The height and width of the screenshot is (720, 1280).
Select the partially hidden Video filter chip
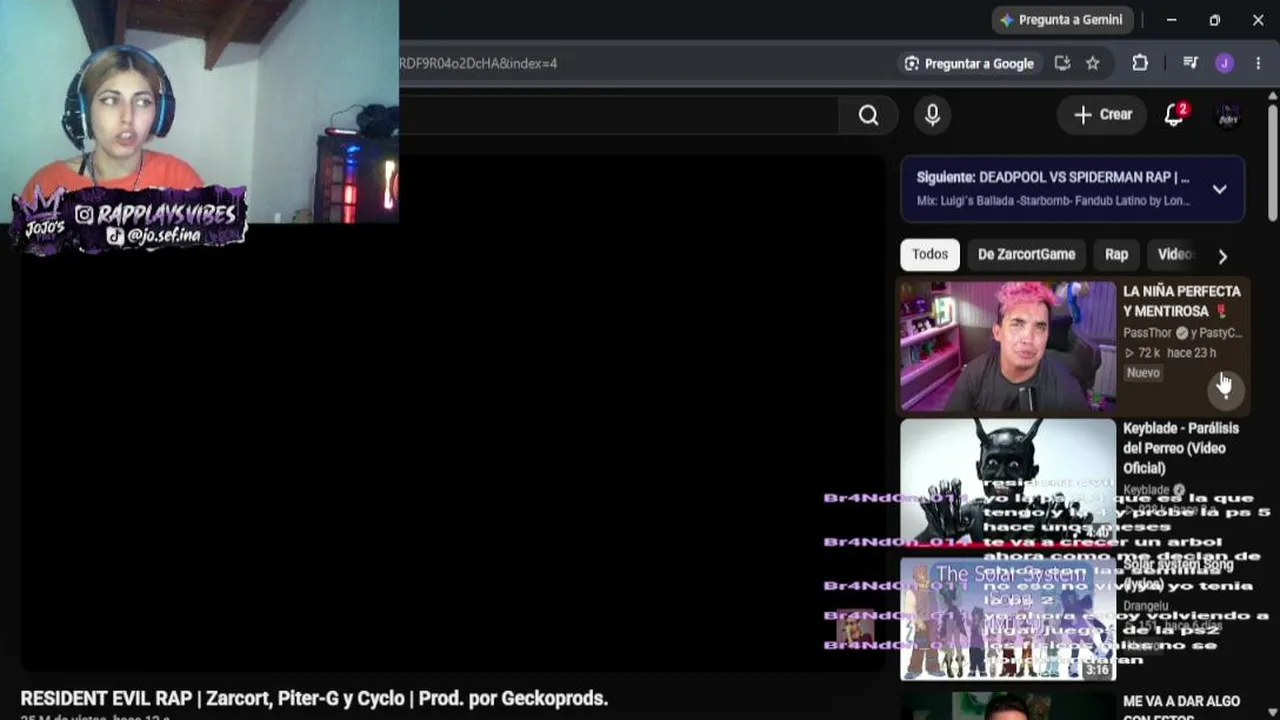coord(1174,255)
